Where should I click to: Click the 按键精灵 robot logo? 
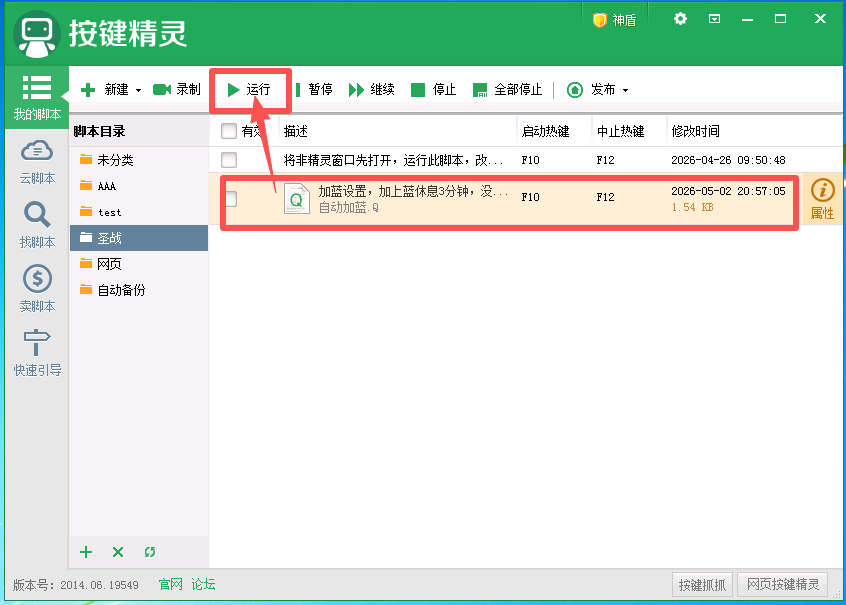coord(37,33)
